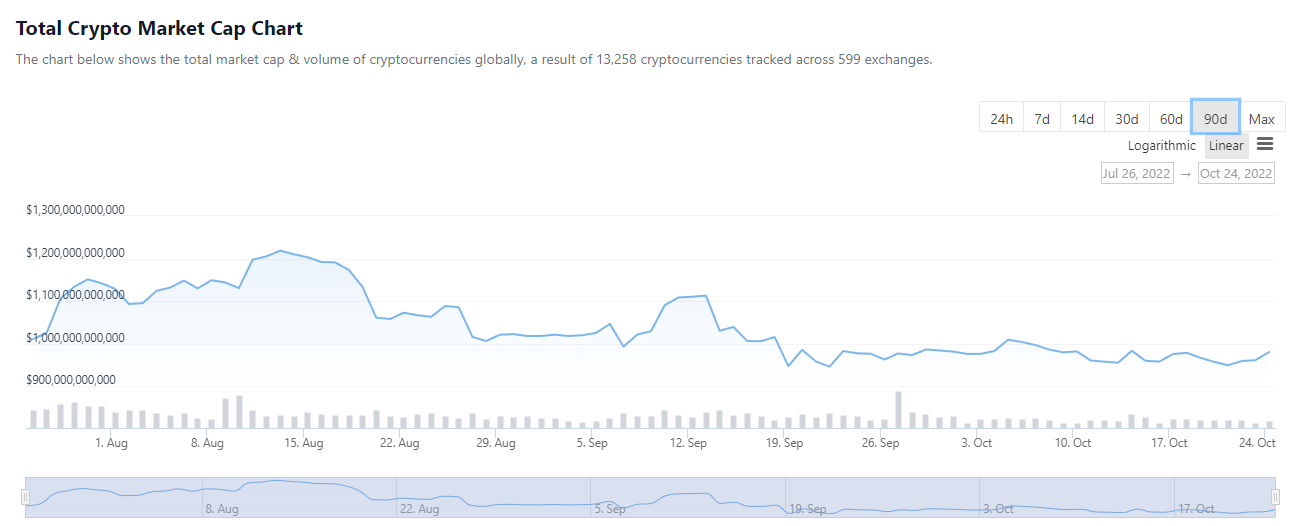Choose the 30d range button
This screenshot has width=1295, height=526.
1127,119
